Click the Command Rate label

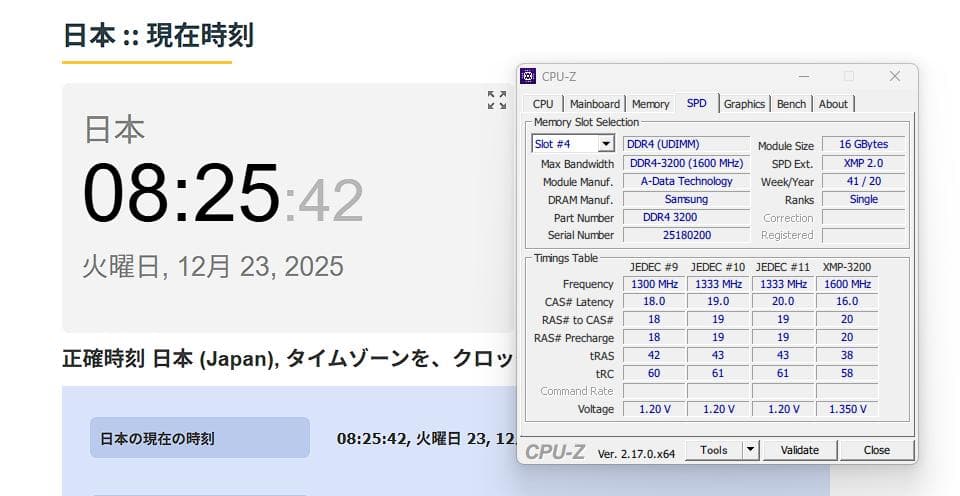(577, 391)
